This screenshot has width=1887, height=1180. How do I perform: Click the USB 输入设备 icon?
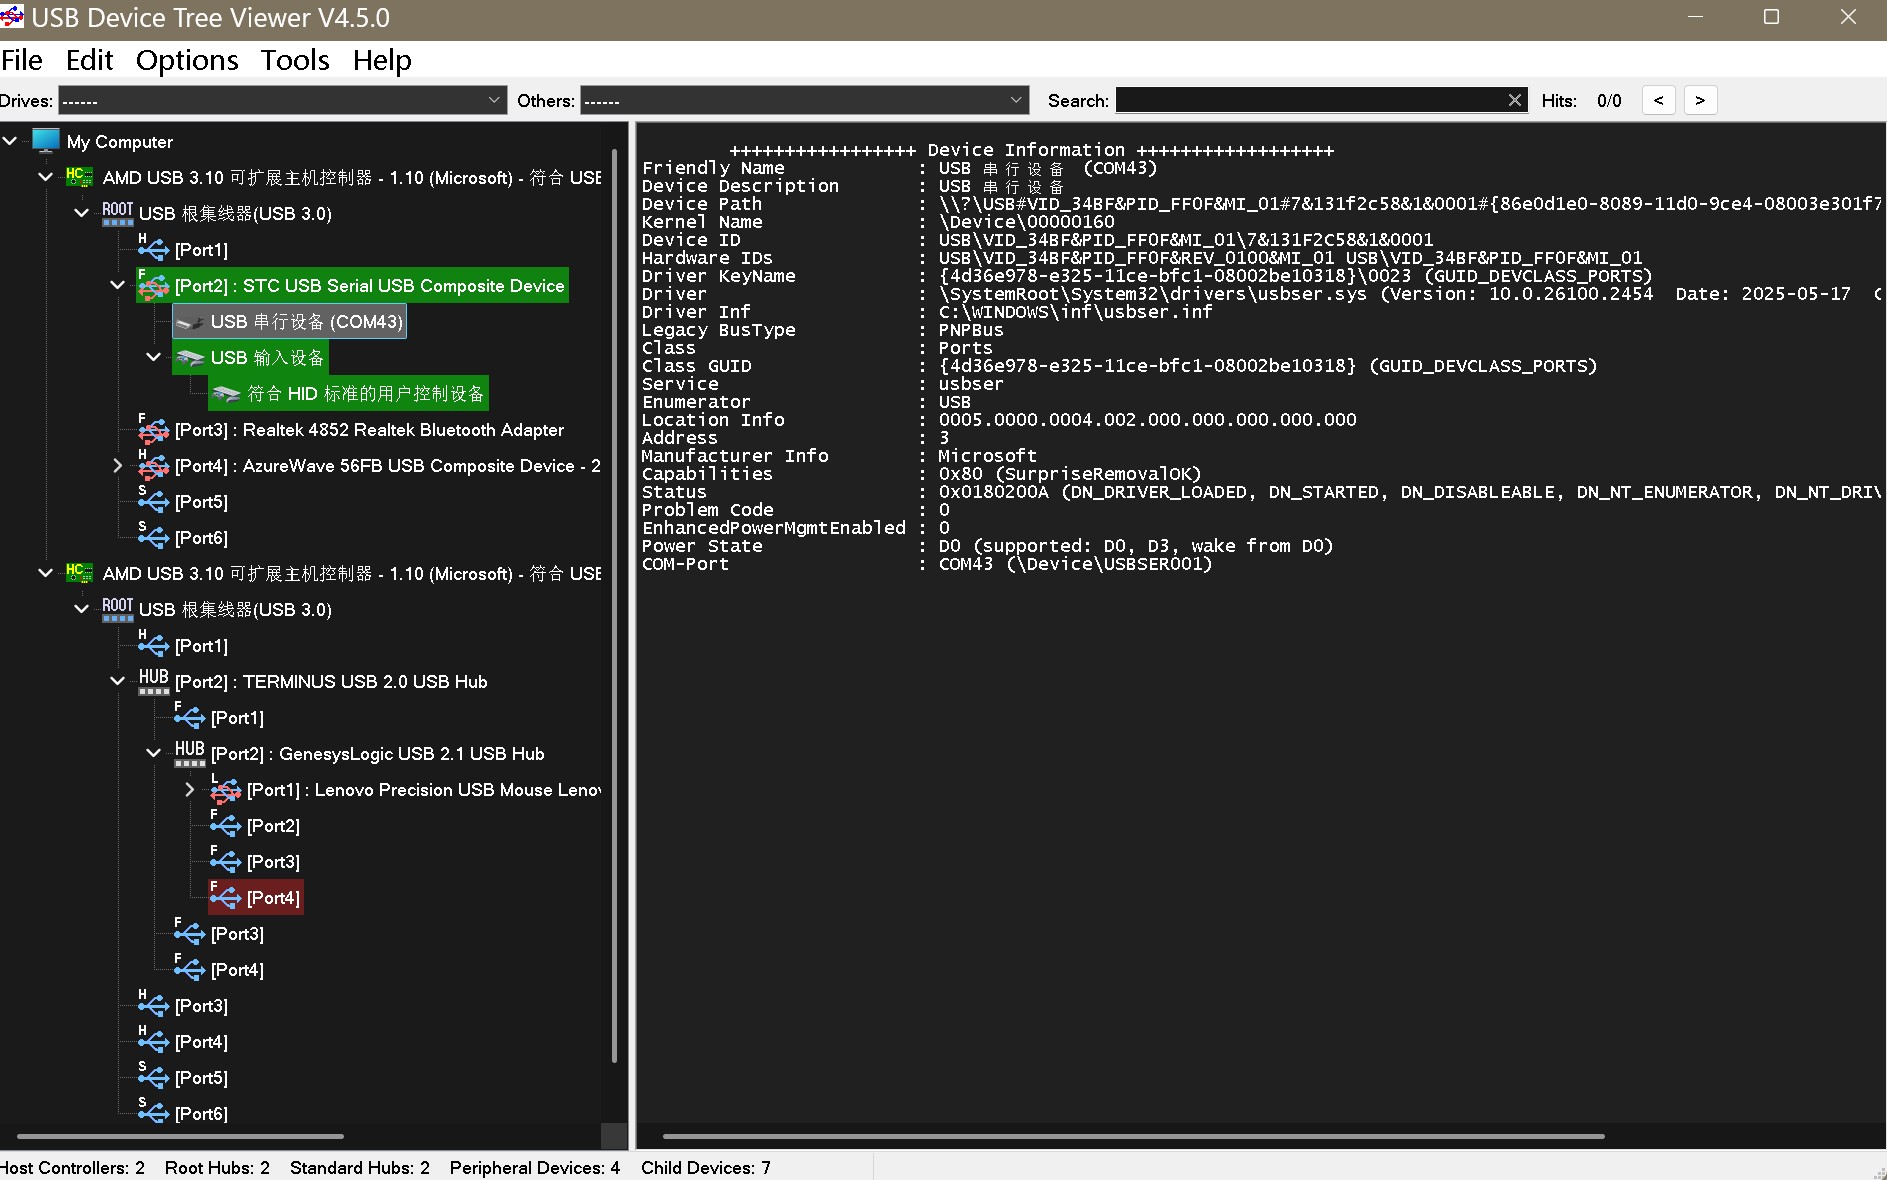pos(190,358)
